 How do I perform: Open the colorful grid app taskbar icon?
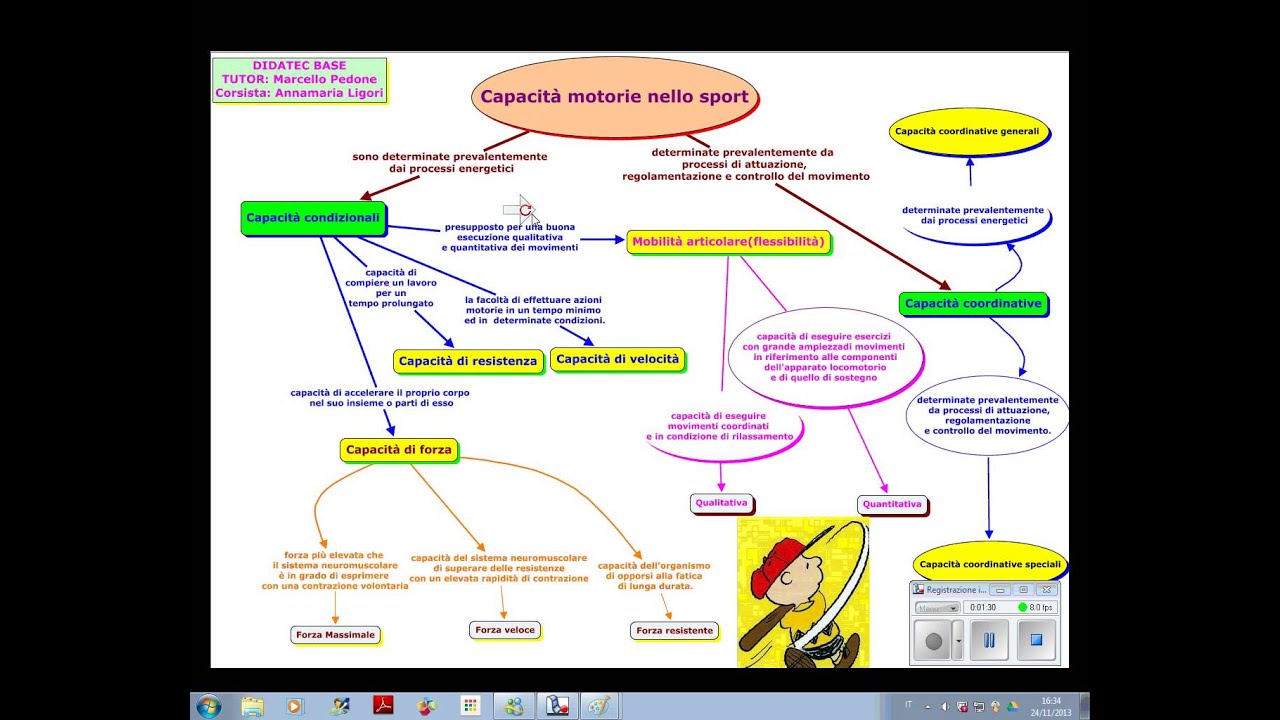(x=471, y=706)
